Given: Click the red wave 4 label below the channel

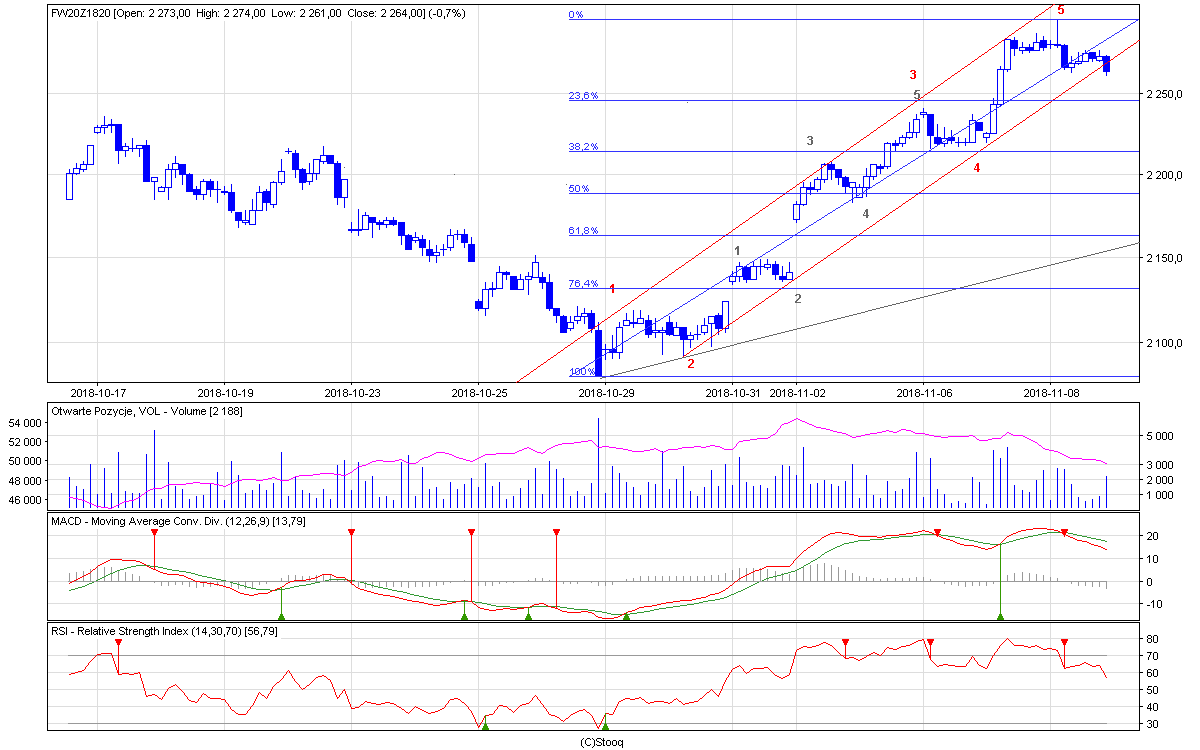Looking at the screenshot, I should [976, 168].
